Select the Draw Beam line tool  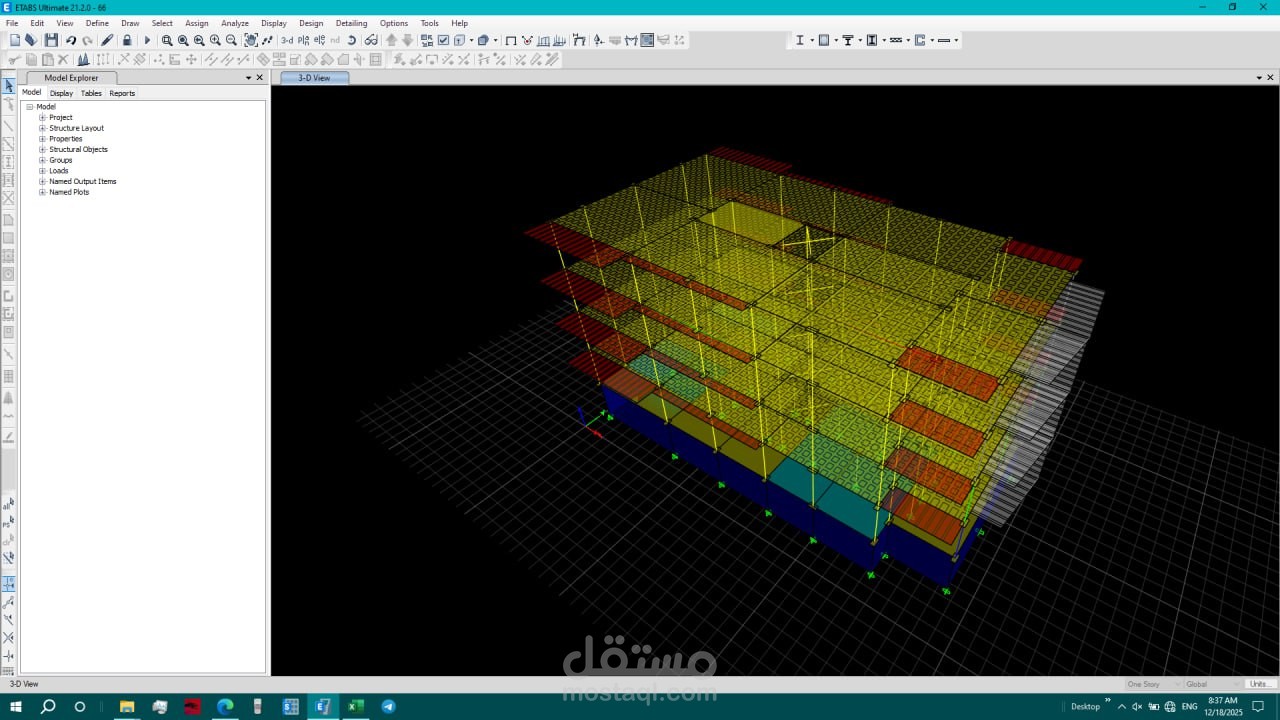coord(9,126)
